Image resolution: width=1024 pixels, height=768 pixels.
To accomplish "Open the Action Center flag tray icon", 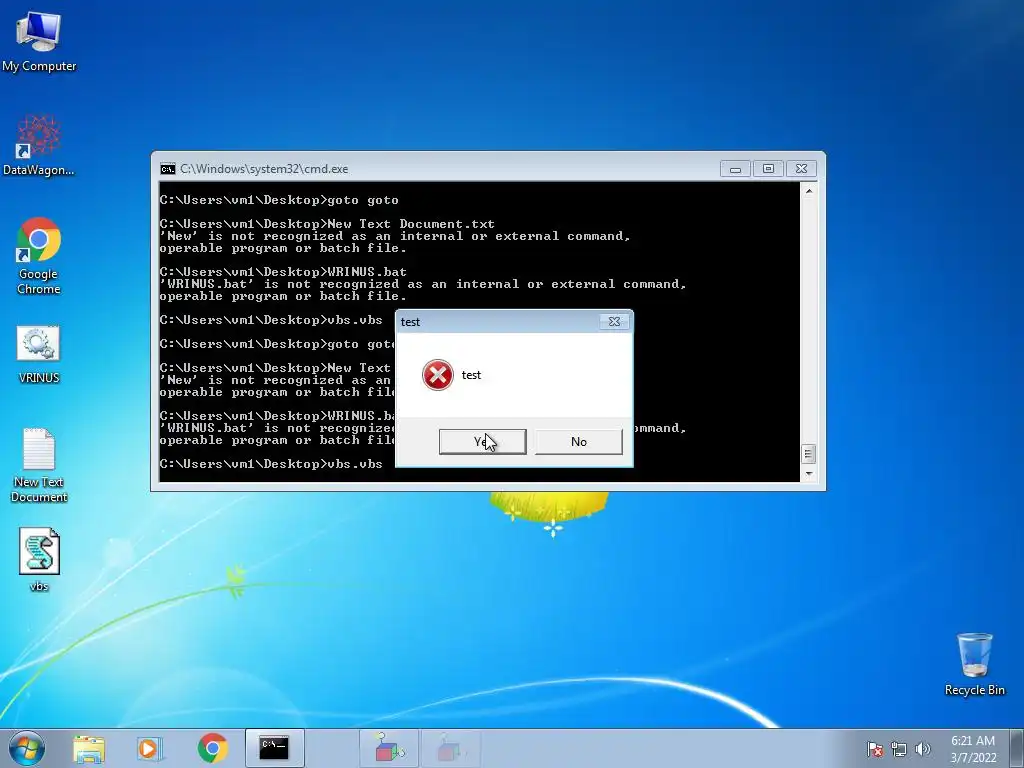I will click(875, 749).
